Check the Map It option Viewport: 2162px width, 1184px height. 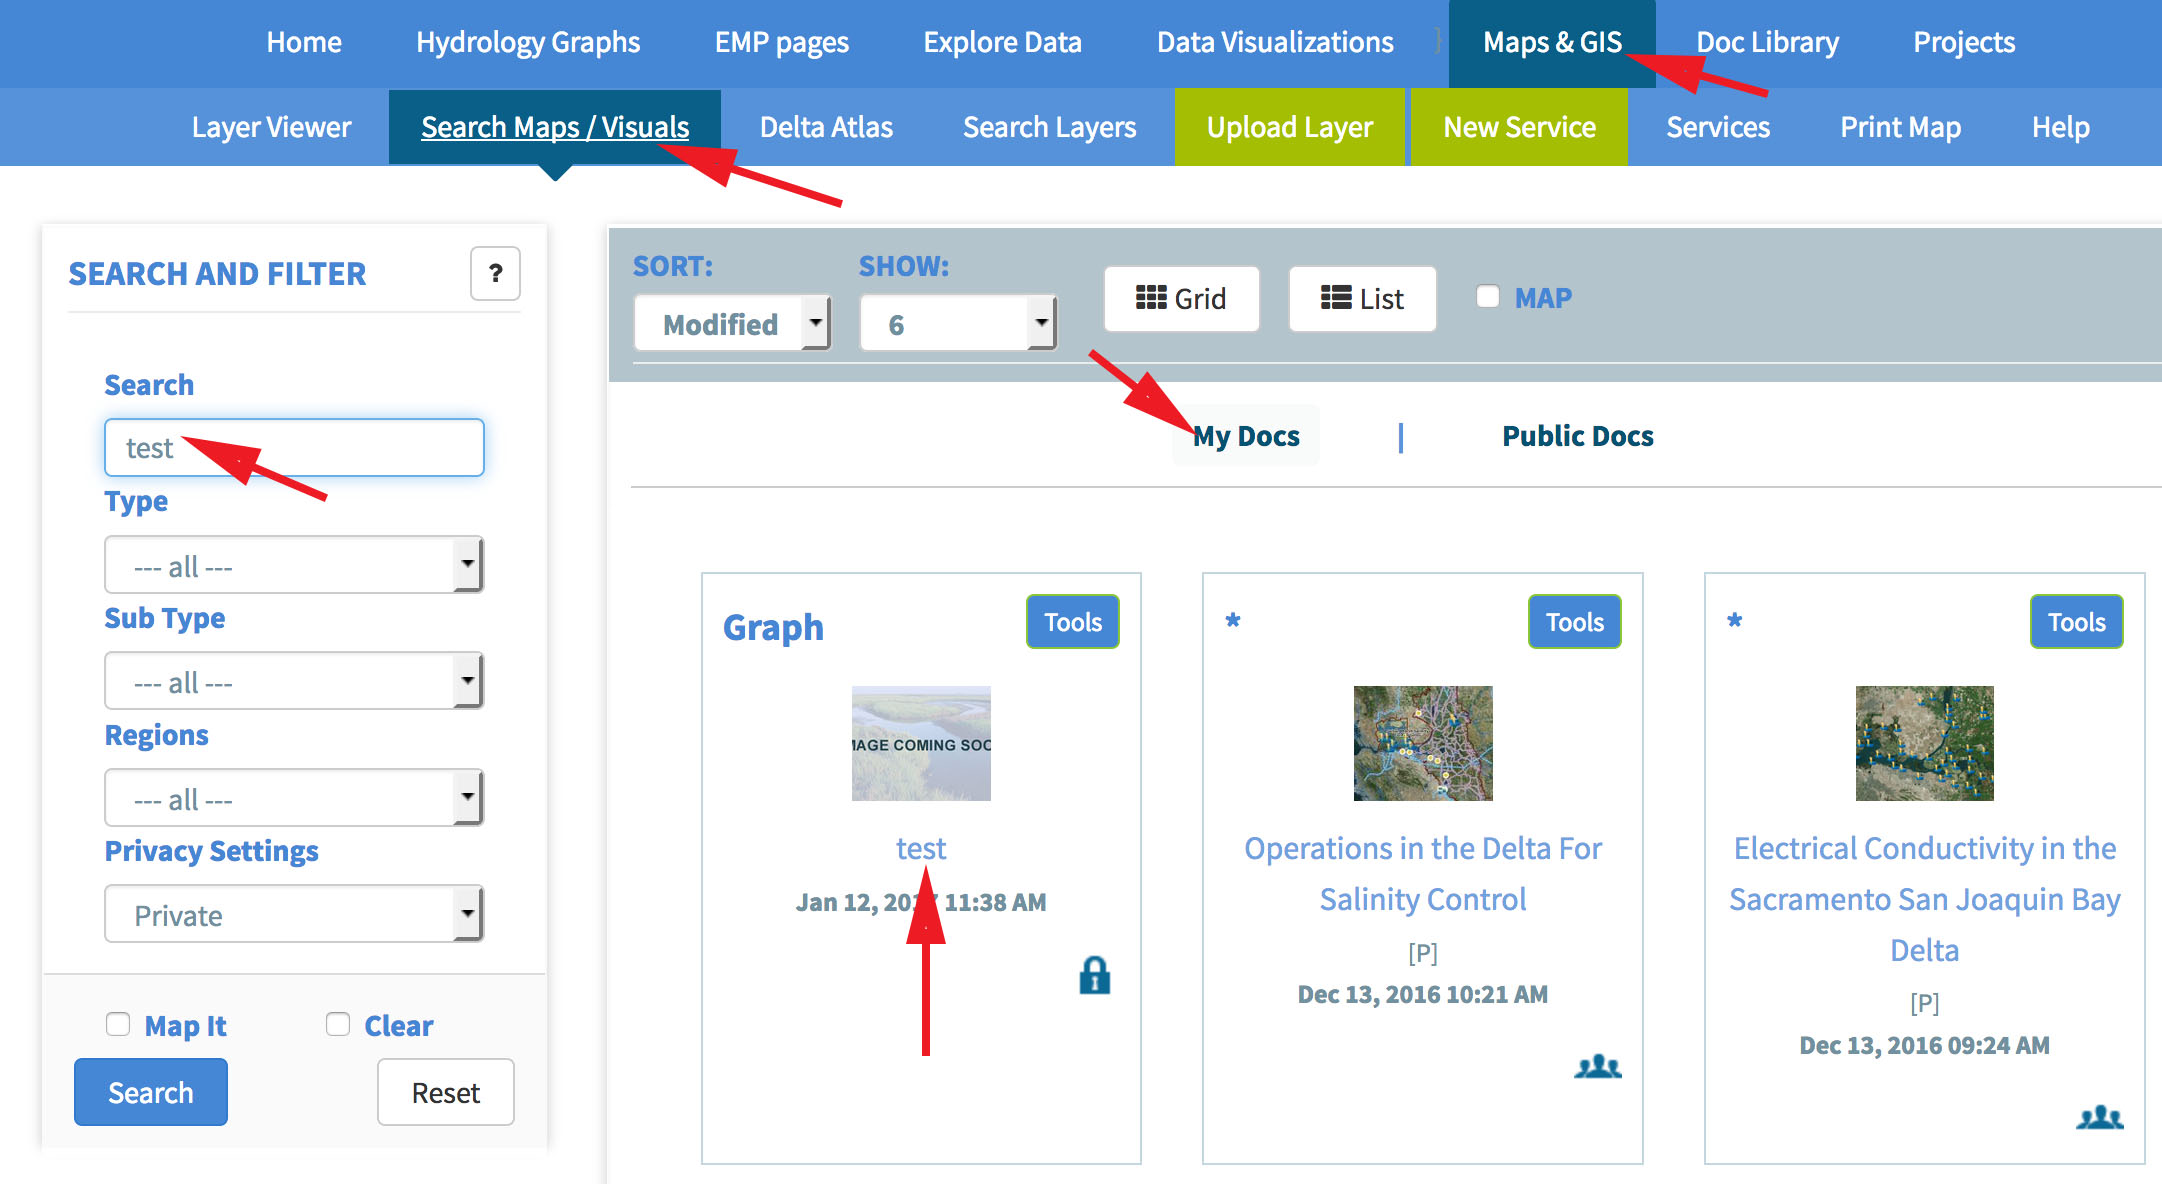(118, 1024)
